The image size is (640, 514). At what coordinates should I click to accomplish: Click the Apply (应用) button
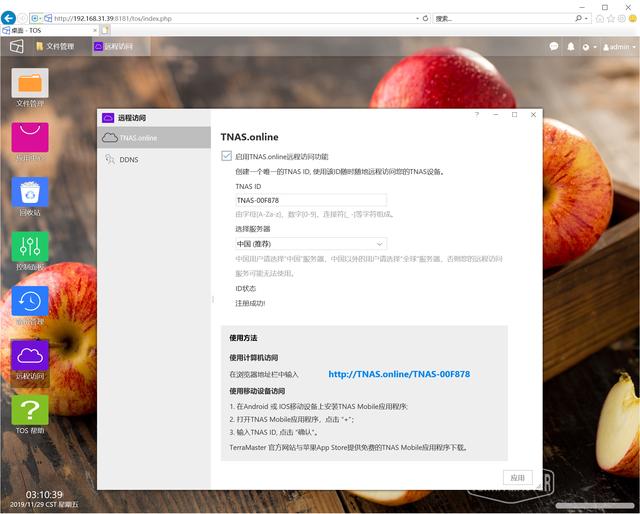(x=517, y=478)
